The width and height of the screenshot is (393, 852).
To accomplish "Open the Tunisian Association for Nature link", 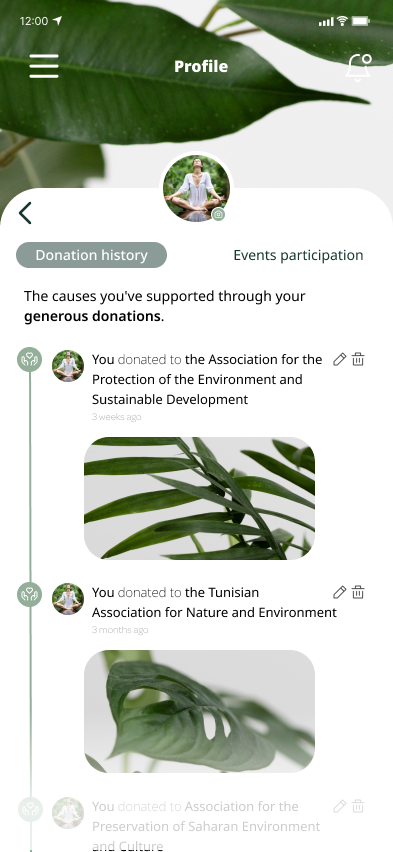I will [x=214, y=602].
